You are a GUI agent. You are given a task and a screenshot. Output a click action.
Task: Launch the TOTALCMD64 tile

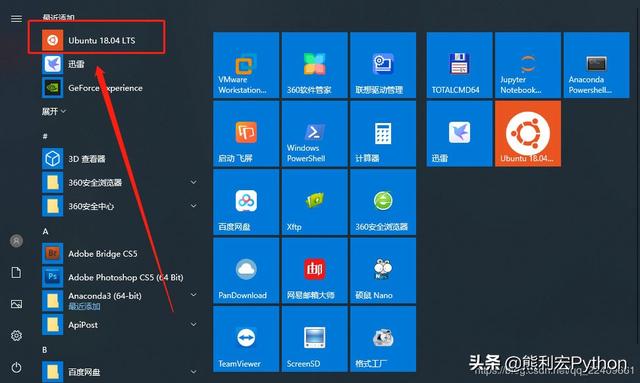460,65
